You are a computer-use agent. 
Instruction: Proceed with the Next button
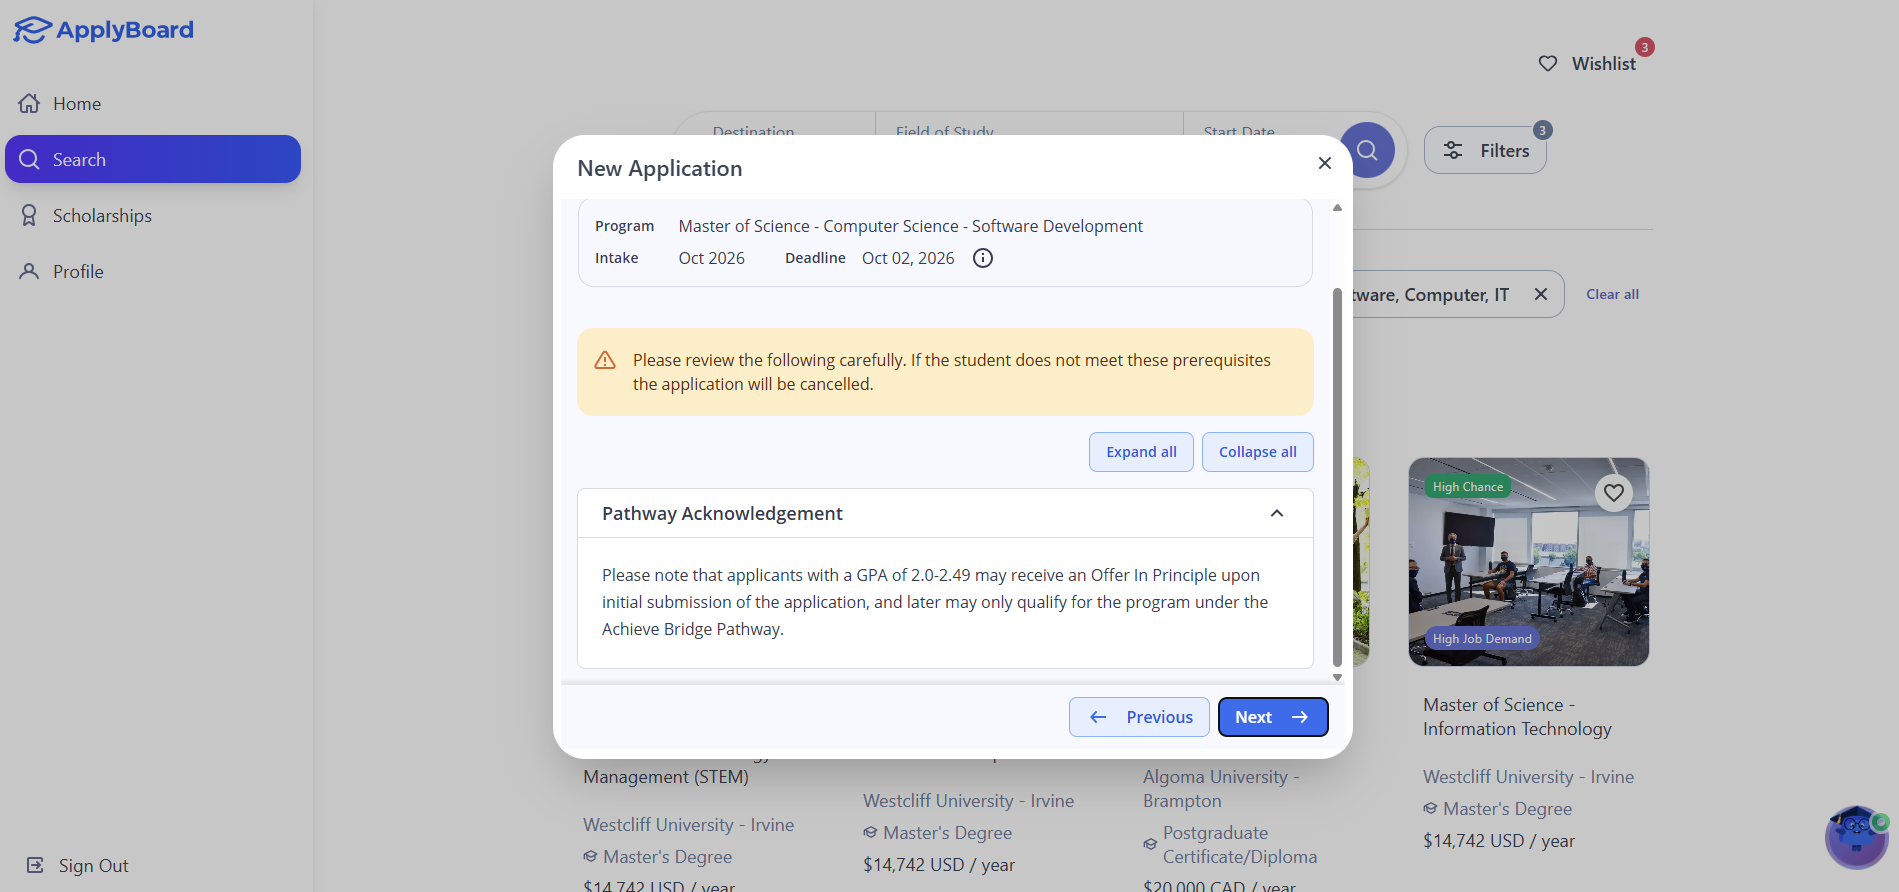click(x=1273, y=717)
